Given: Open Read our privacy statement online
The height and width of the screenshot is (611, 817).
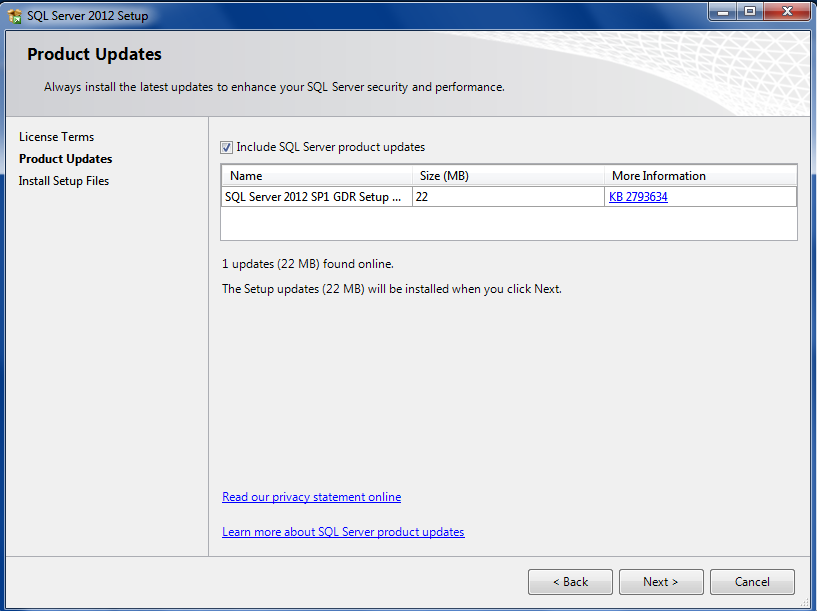Looking at the screenshot, I should click(x=312, y=497).
